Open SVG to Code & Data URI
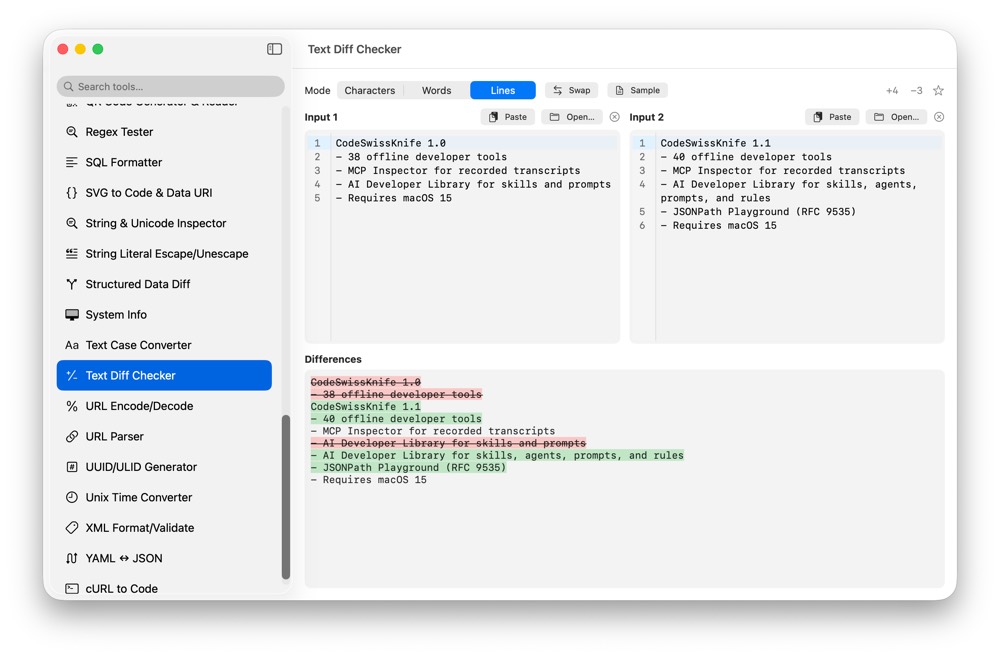This screenshot has height=657, width=1000. pos(164,193)
